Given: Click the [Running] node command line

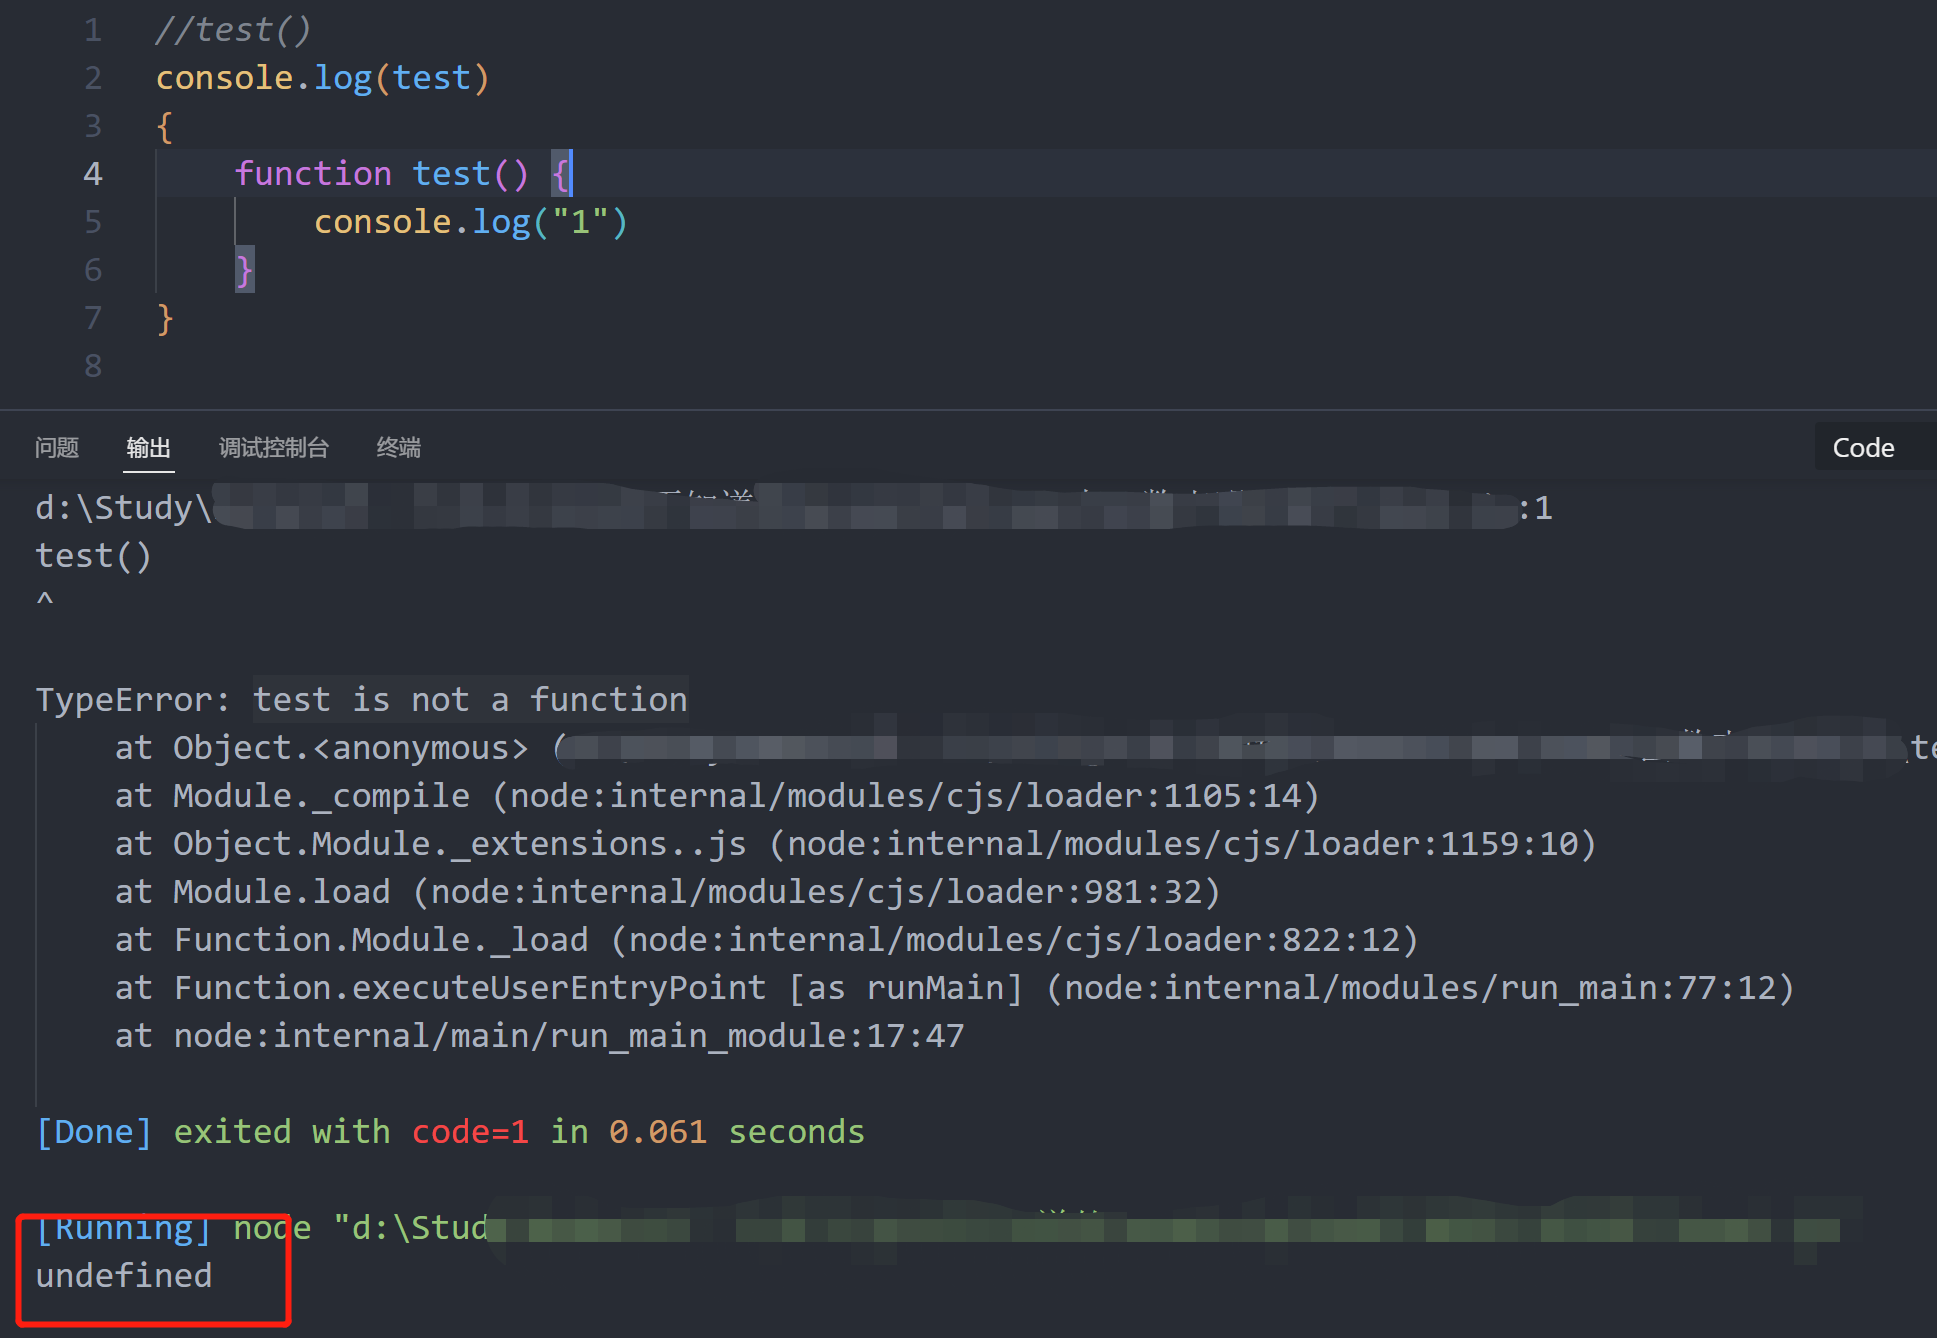Looking at the screenshot, I should pos(260,1227).
